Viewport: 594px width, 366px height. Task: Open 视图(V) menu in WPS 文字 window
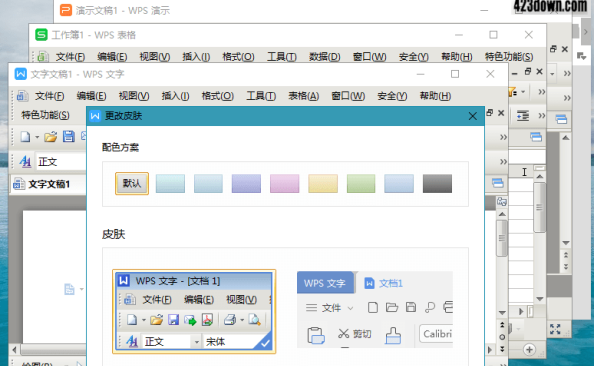click(x=134, y=96)
